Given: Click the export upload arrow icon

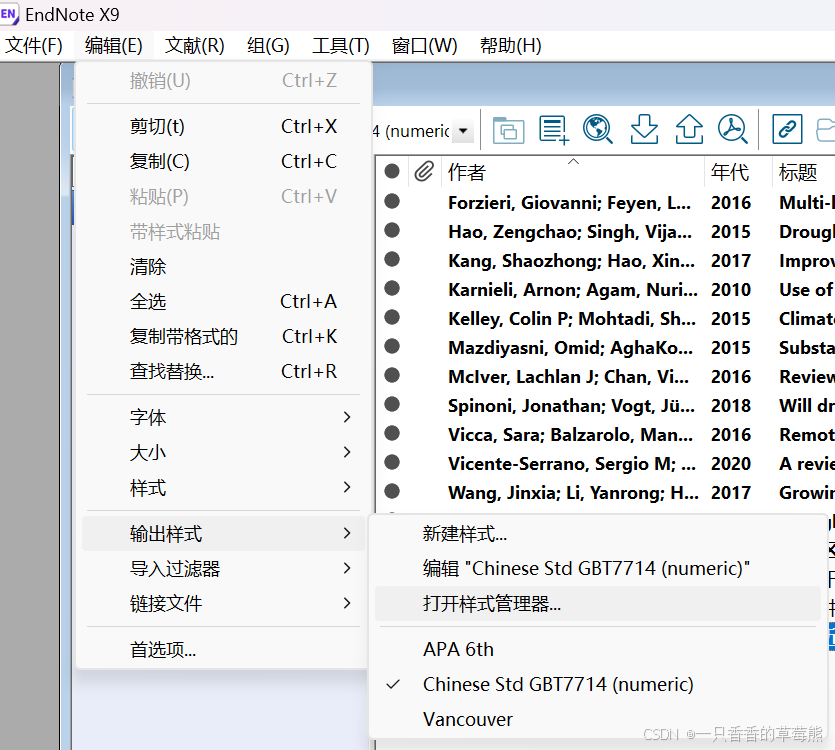Looking at the screenshot, I should click(x=689, y=129).
